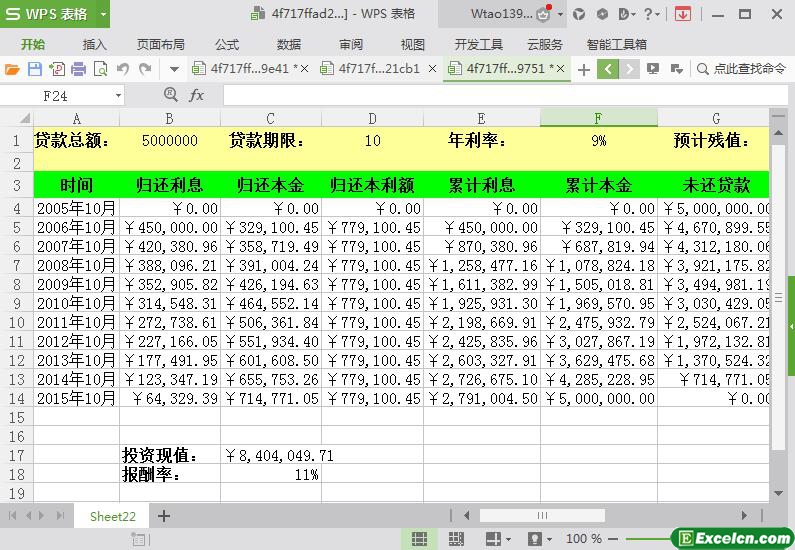Image resolution: width=795 pixels, height=550 pixels.
Task: Select cell containing ¥8,404,049.71
Action: (271, 455)
